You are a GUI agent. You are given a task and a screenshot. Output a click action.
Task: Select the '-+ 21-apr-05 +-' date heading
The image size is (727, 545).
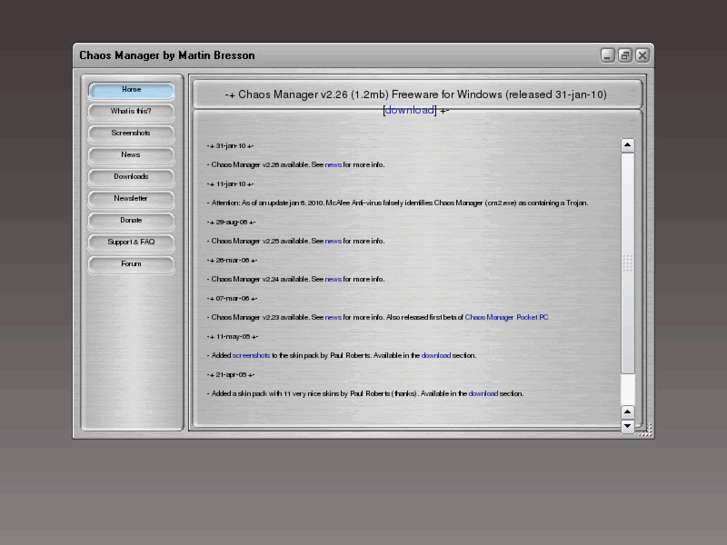point(231,375)
